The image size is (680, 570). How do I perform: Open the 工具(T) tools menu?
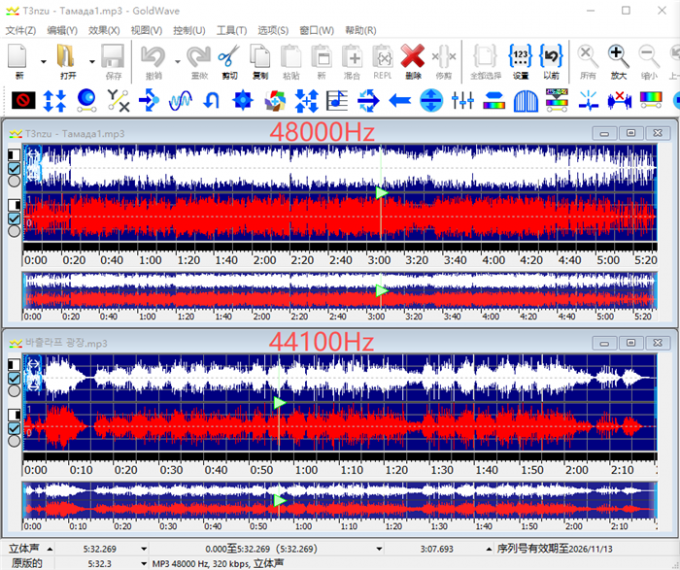click(x=232, y=30)
